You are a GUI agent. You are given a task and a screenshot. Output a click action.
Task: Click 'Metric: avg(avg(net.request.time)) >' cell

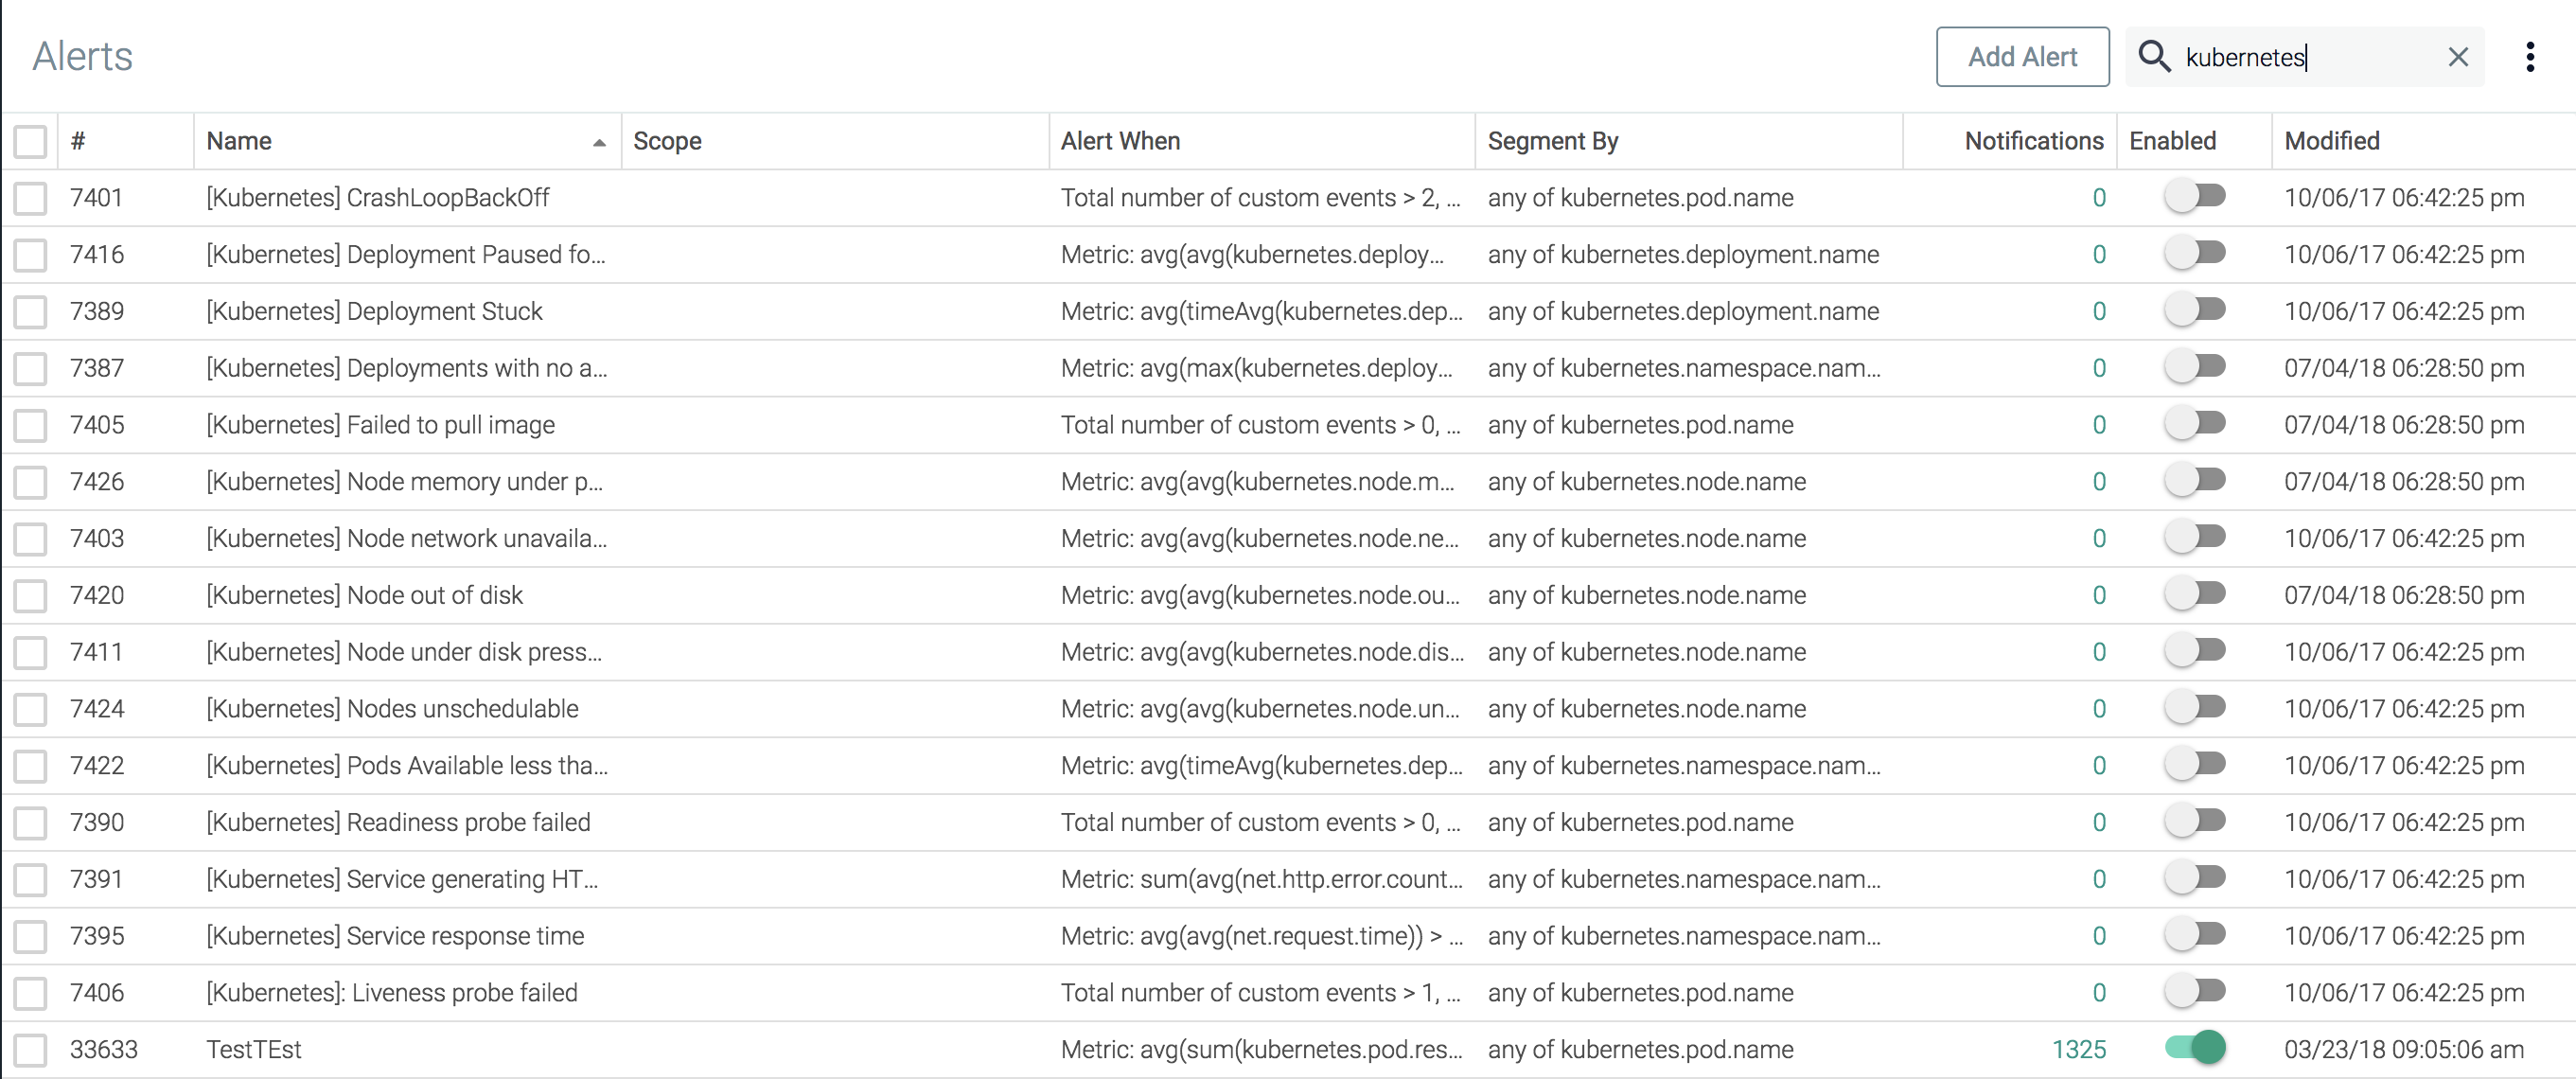(1261, 936)
